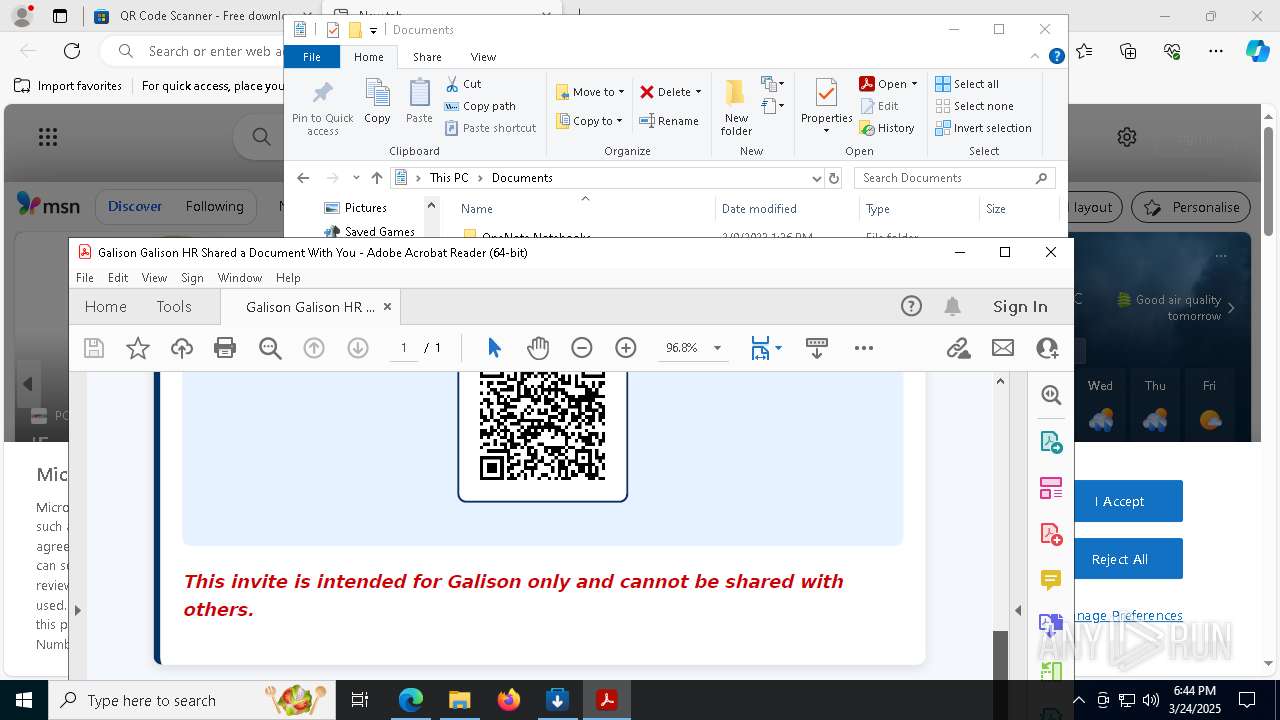The width and height of the screenshot is (1280, 720).
Task: Click Pin to Quick access in Explorer
Action: click(x=322, y=108)
